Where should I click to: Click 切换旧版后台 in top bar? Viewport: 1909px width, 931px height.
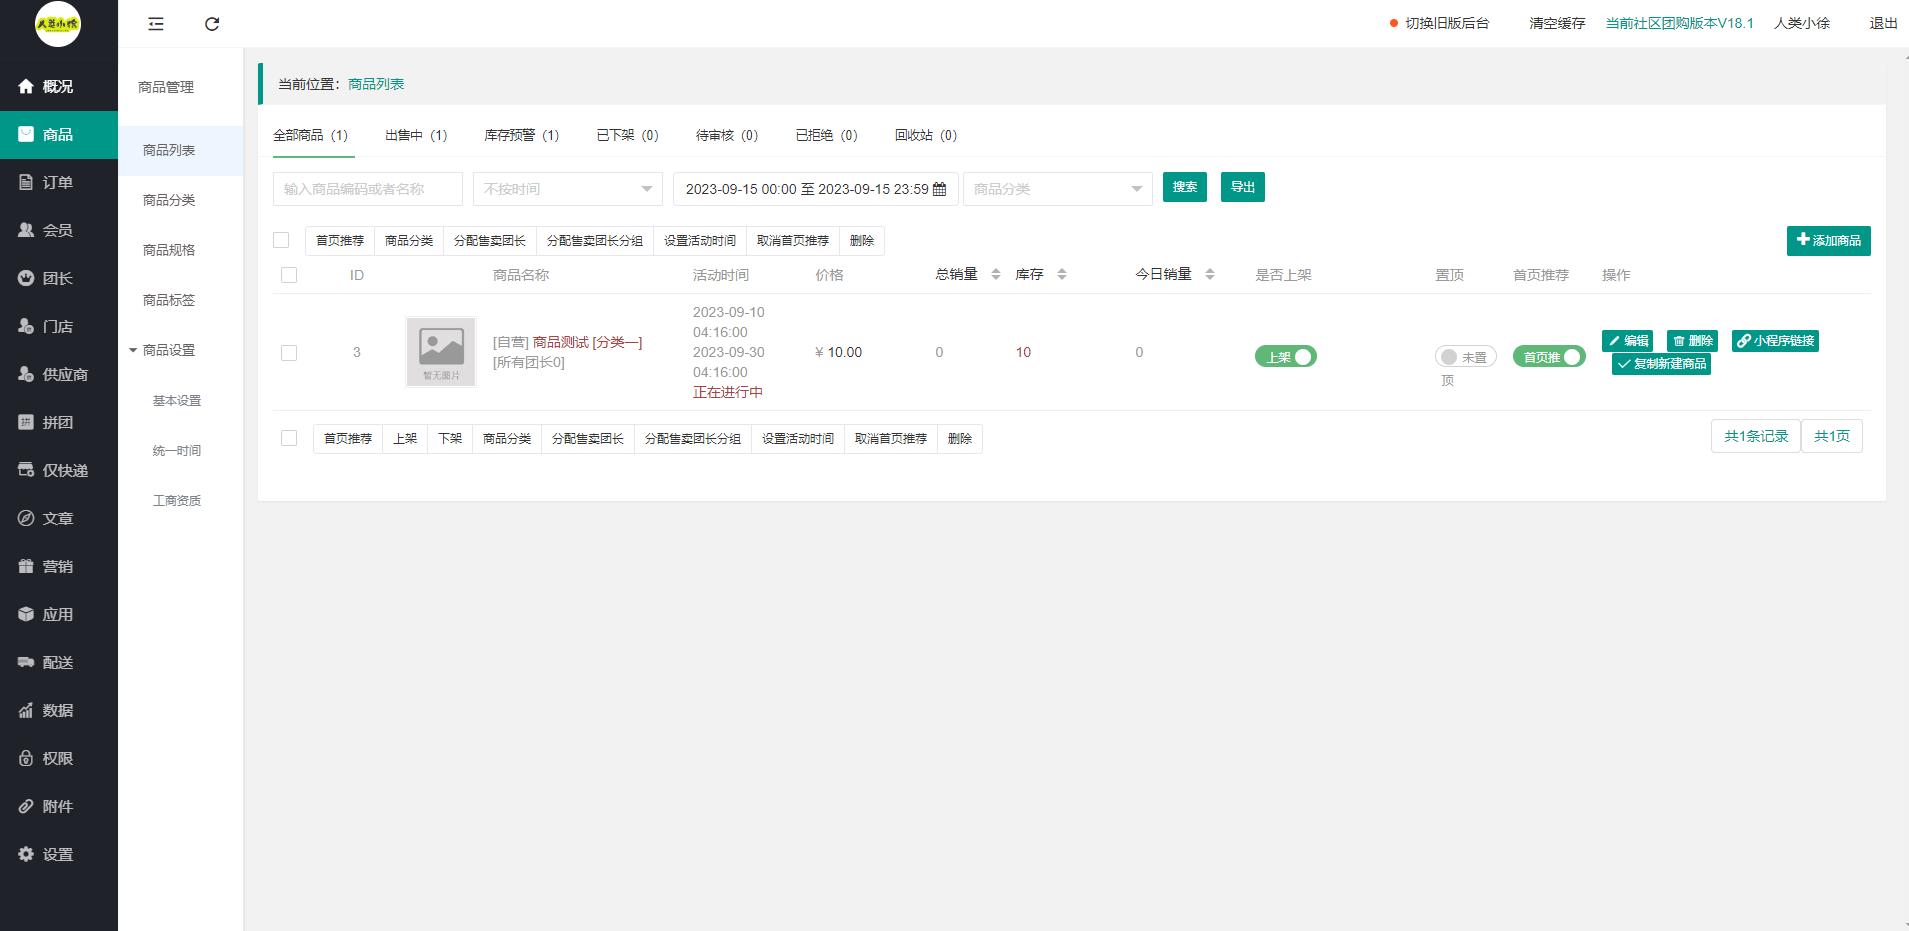tap(1447, 23)
